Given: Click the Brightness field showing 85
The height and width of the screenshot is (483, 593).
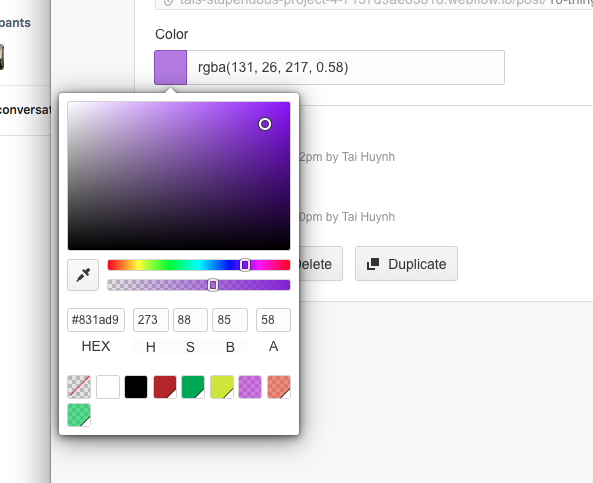Looking at the screenshot, I should pos(230,320).
